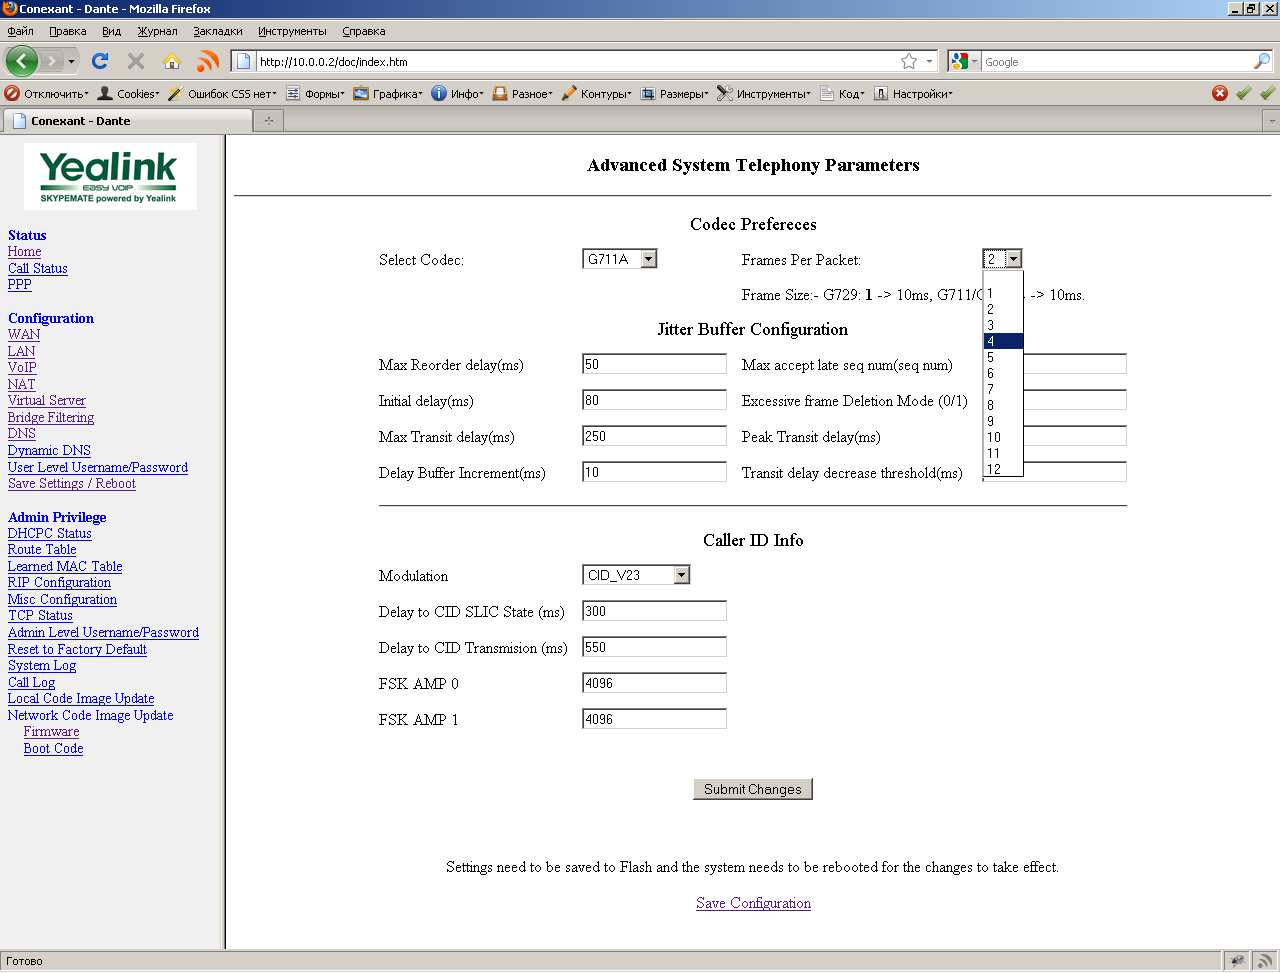Go to the Home page icon
This screenshot has width=1280, height=973.
click(172, 61)
